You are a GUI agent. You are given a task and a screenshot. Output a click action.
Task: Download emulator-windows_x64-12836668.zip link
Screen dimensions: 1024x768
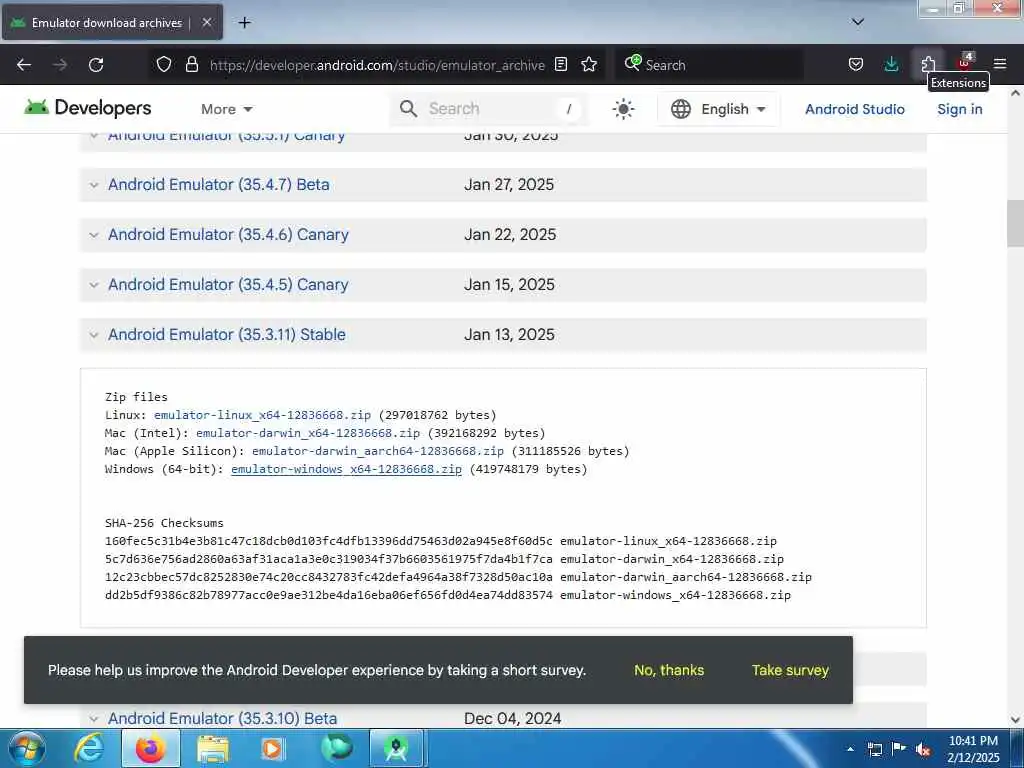(x=346, y=469)
